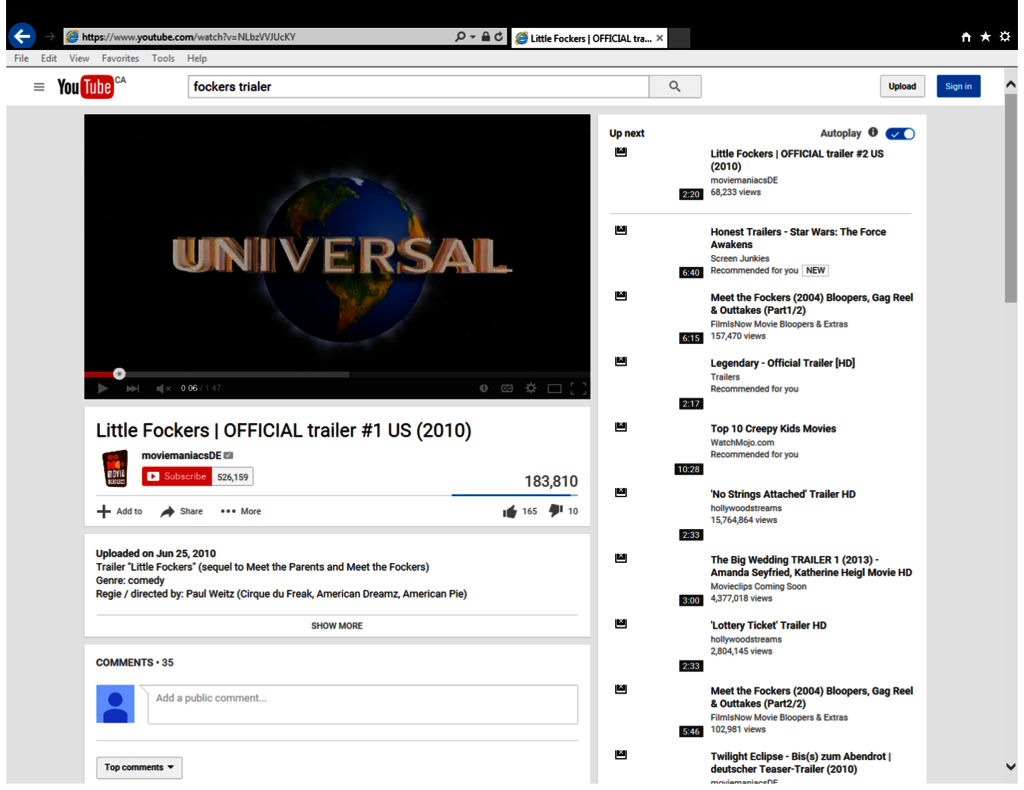Viewport: 1024px width, 790px height.
Task: Click Add a public comment box
Action: pos(363,704)
